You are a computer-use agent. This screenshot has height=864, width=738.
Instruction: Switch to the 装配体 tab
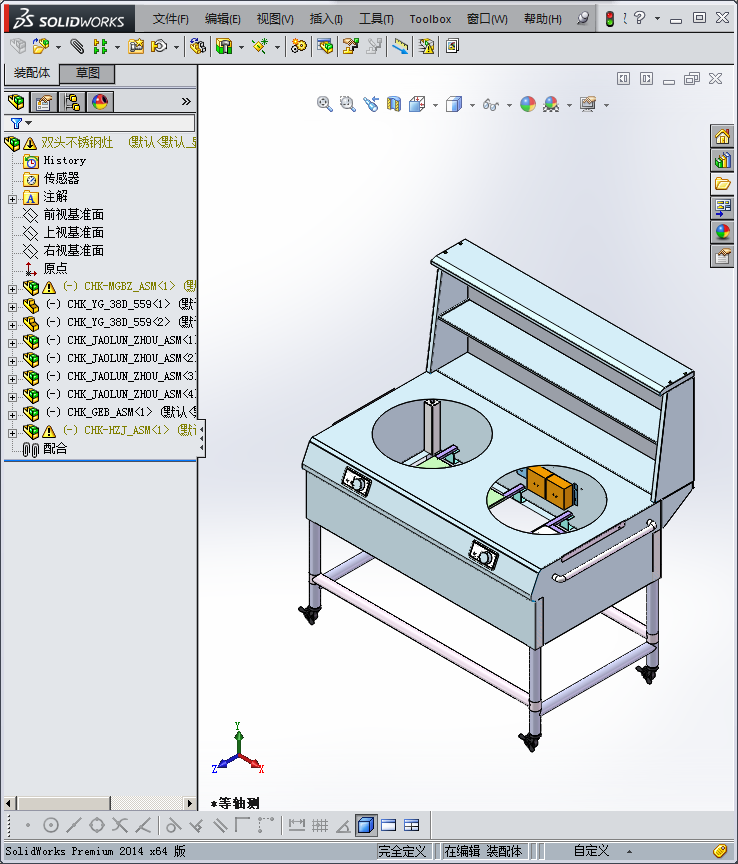31,73
